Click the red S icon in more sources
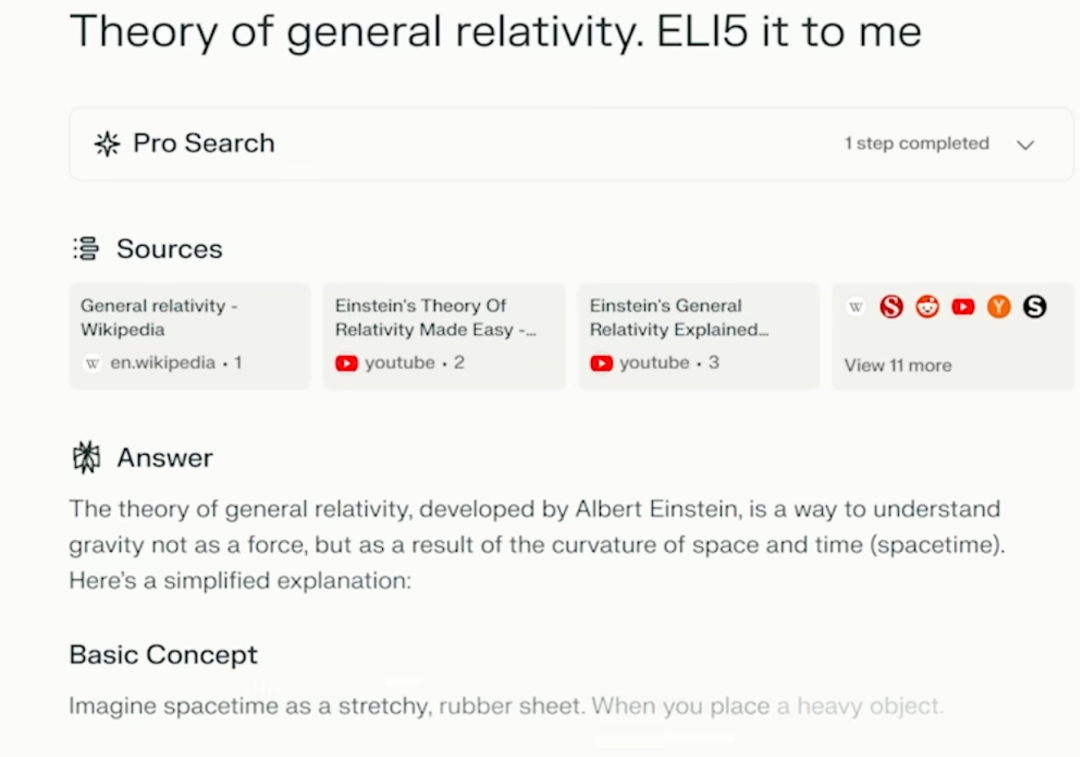 coord(892,307)
